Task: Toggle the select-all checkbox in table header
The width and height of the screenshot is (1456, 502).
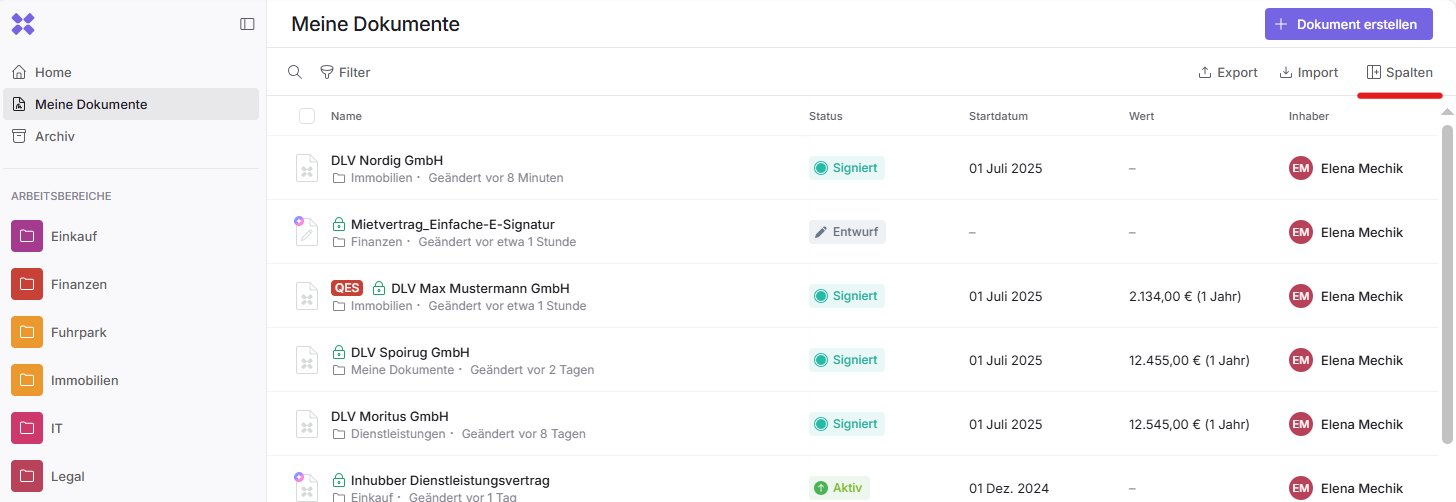Action: pyautogui.click(x=307, y=116)
